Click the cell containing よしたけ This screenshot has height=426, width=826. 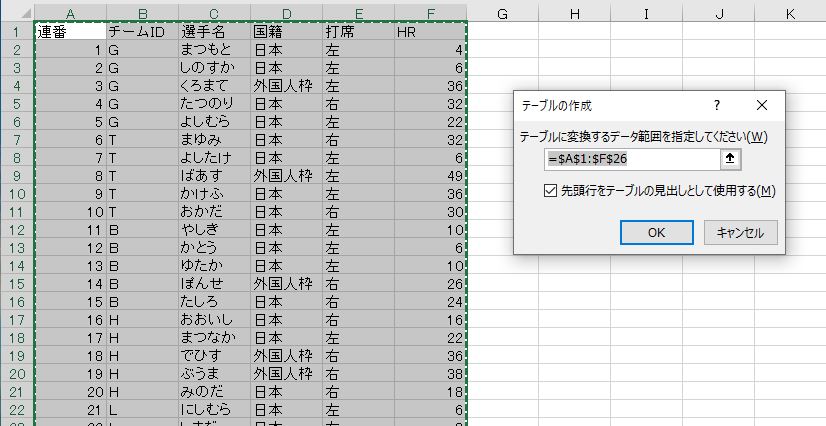(214, 157)
